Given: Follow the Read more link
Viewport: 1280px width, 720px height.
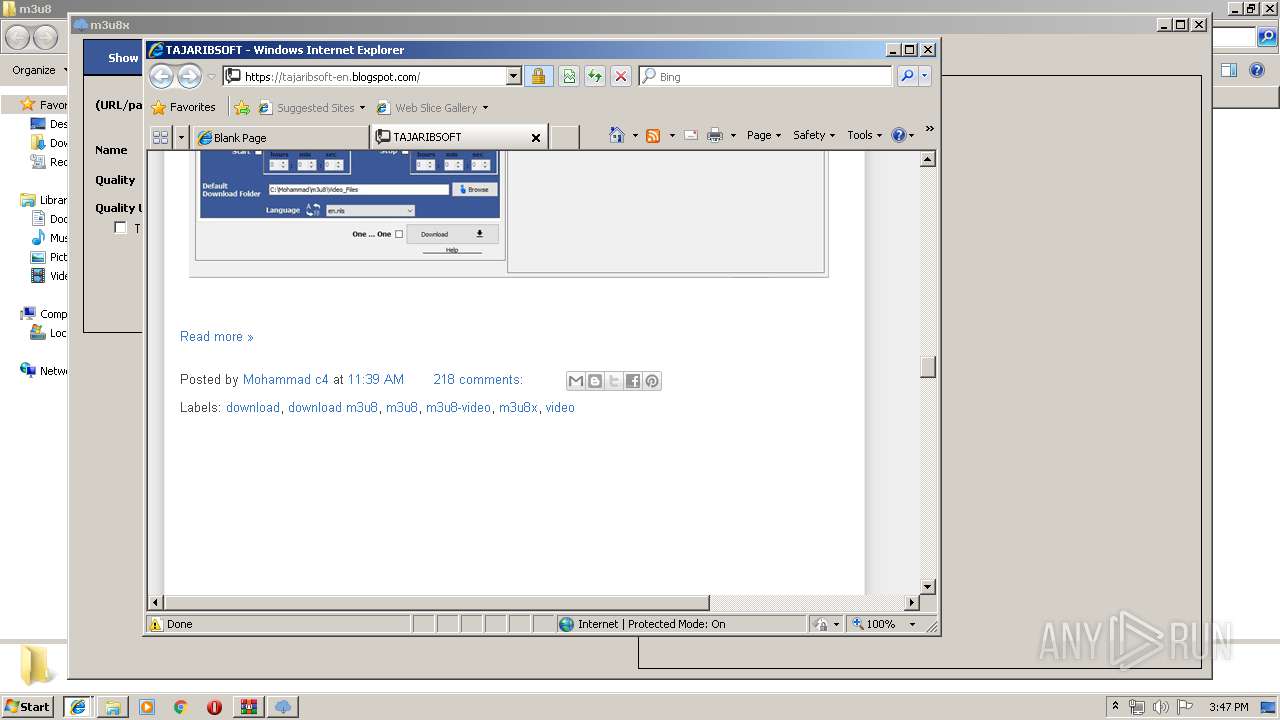Looking at the screenshot, I should point(217,336).
